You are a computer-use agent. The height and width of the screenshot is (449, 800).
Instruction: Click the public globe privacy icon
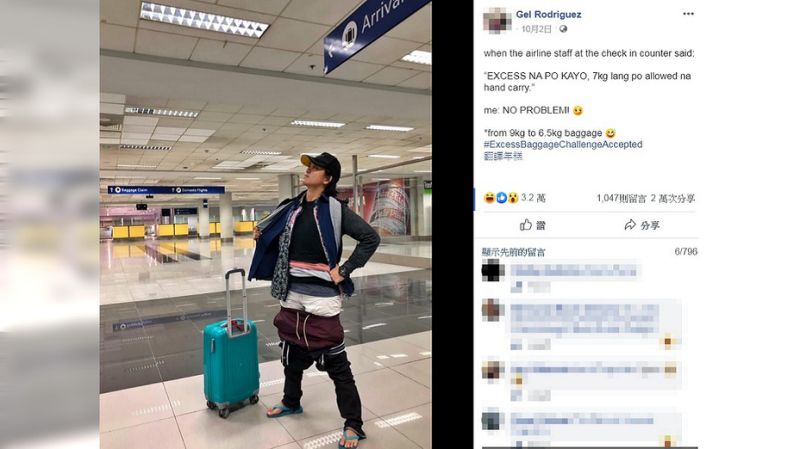pyautogui.click(x=563, y=29)
